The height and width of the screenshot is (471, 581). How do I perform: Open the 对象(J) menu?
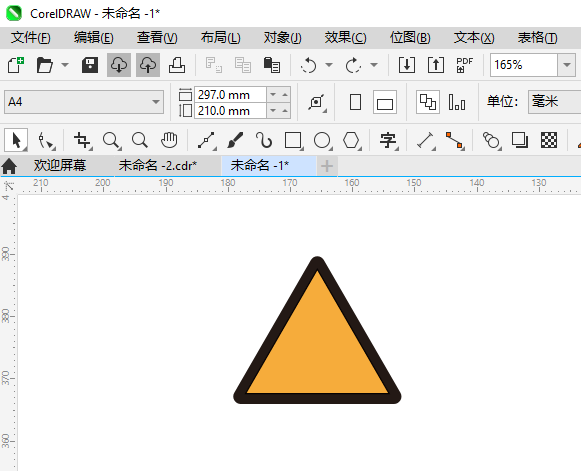tap(282, 37)
